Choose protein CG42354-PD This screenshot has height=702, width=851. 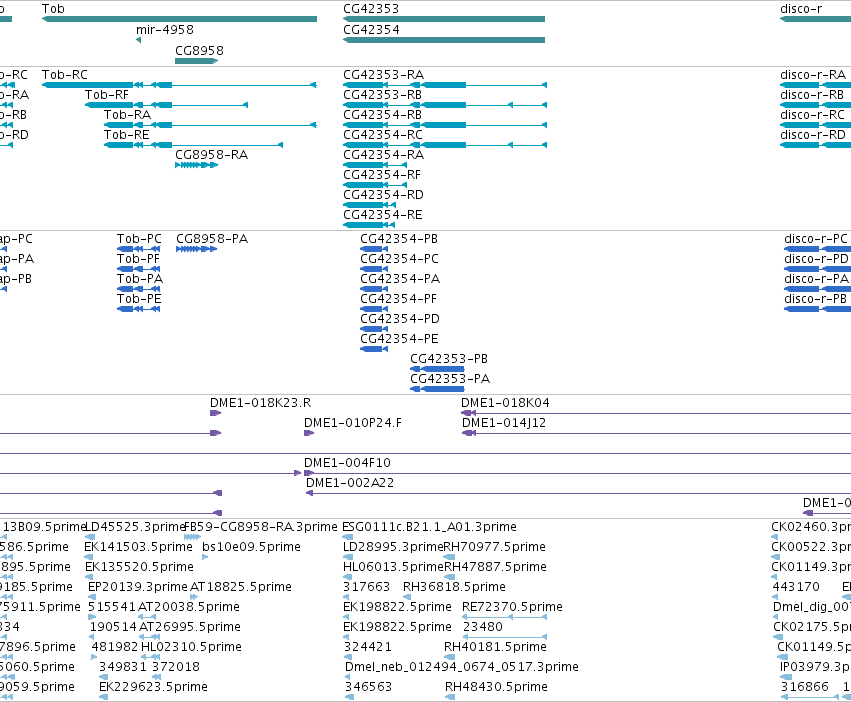coord(400,319)
